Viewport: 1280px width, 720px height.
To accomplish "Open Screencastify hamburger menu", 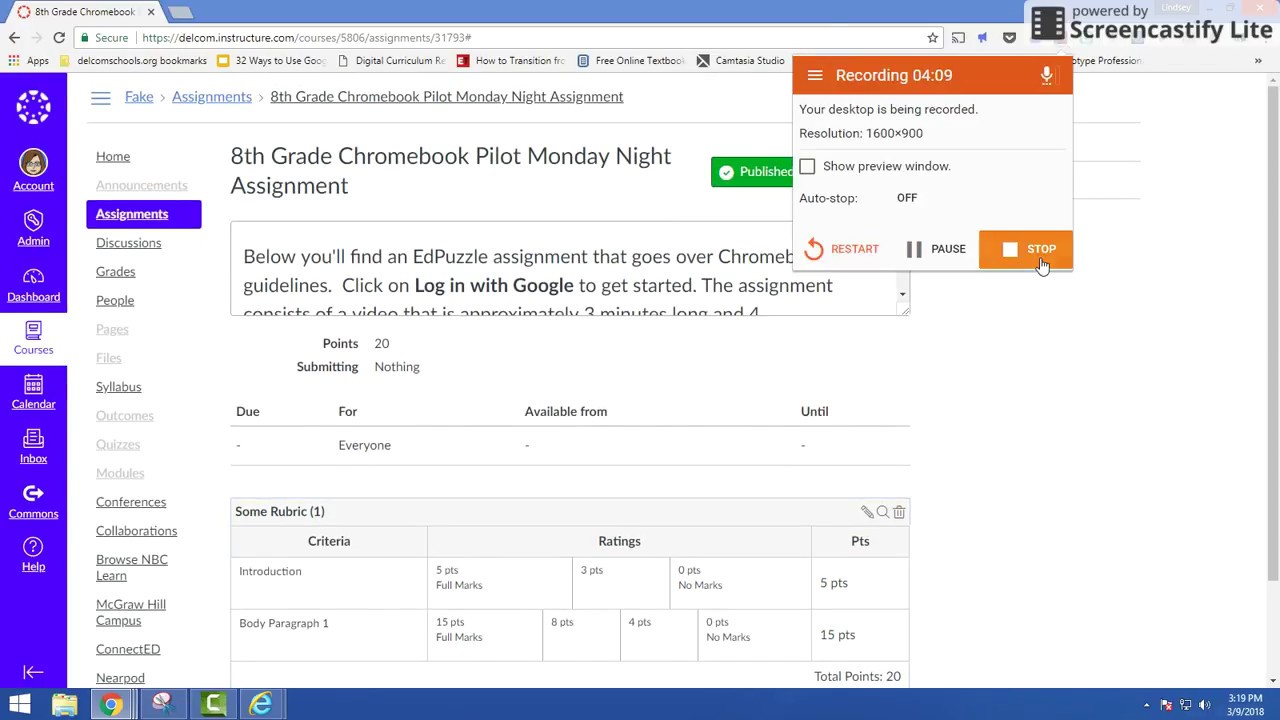I will [x=815, y=75].
